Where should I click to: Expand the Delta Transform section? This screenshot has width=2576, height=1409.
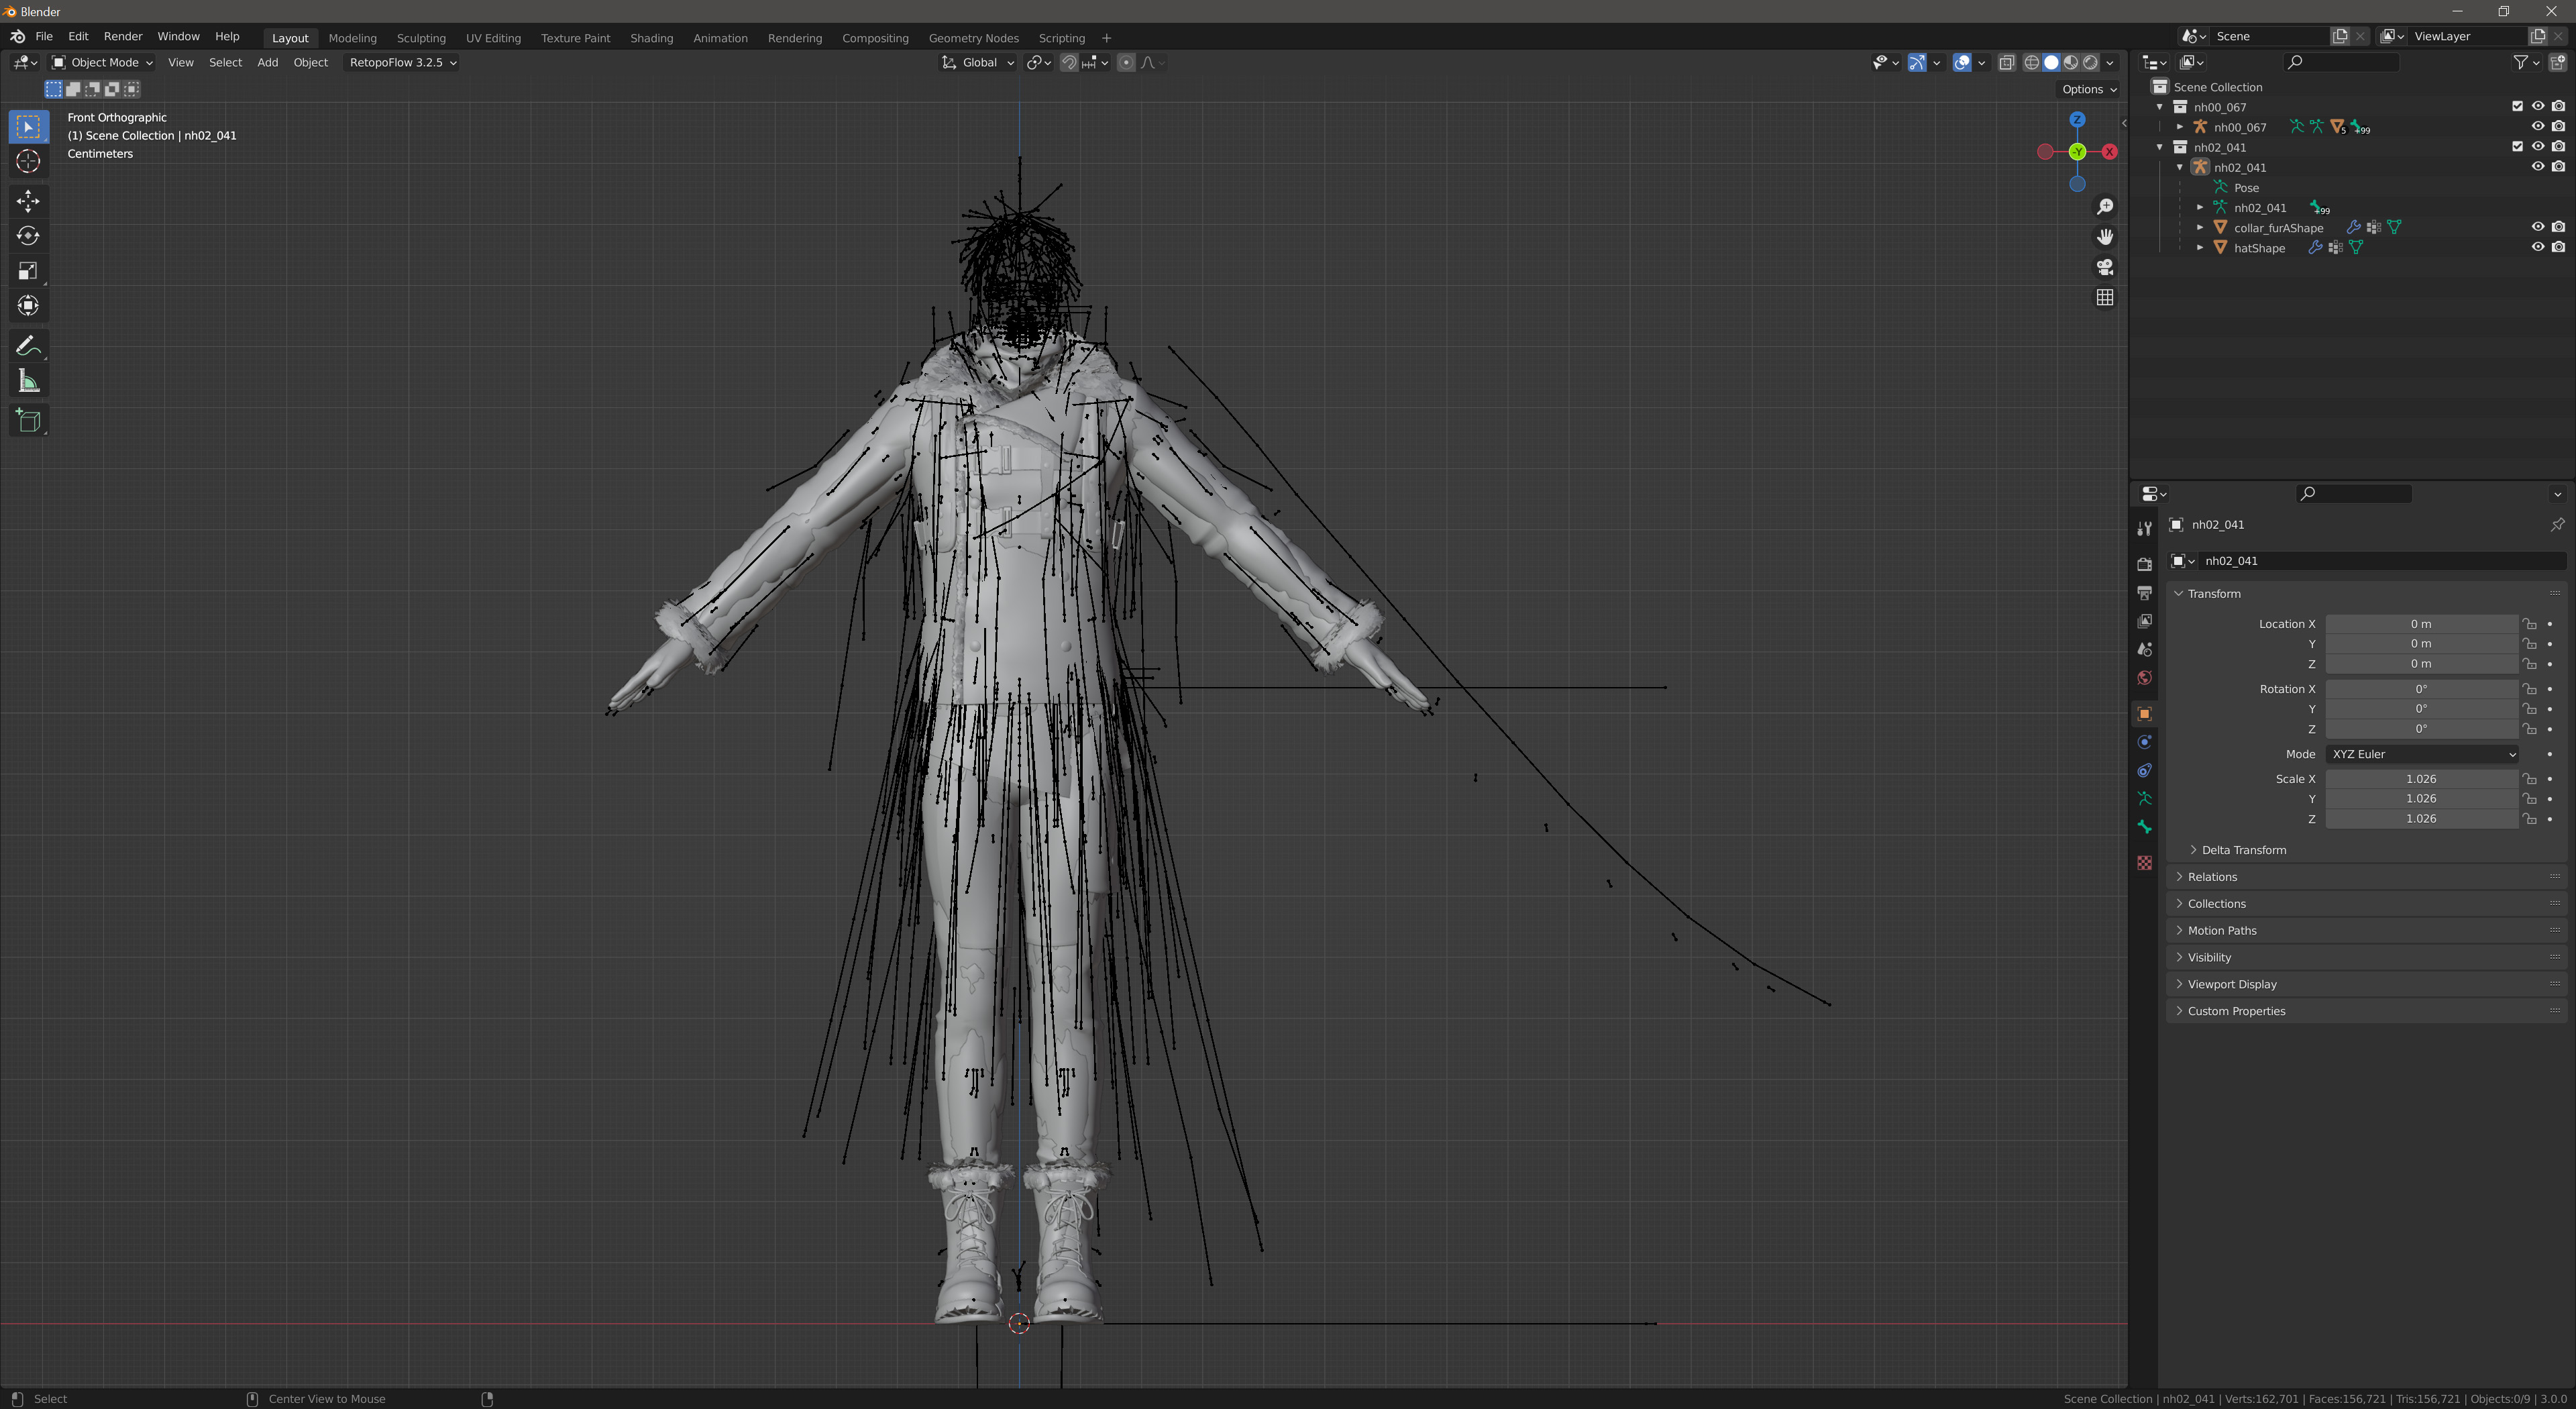point(2243,850)
